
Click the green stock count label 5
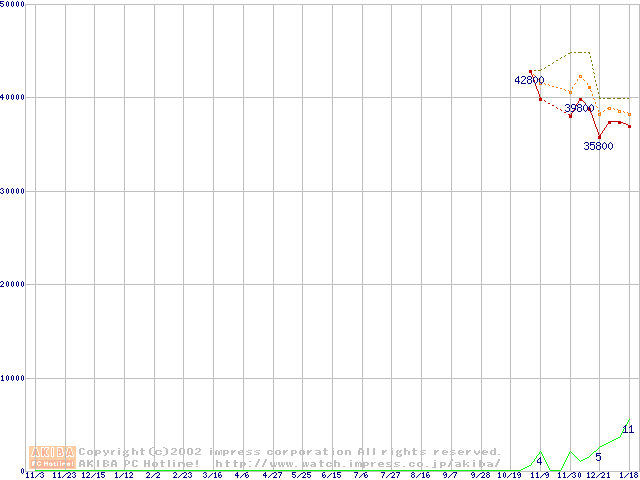click(x=598, y=457)
